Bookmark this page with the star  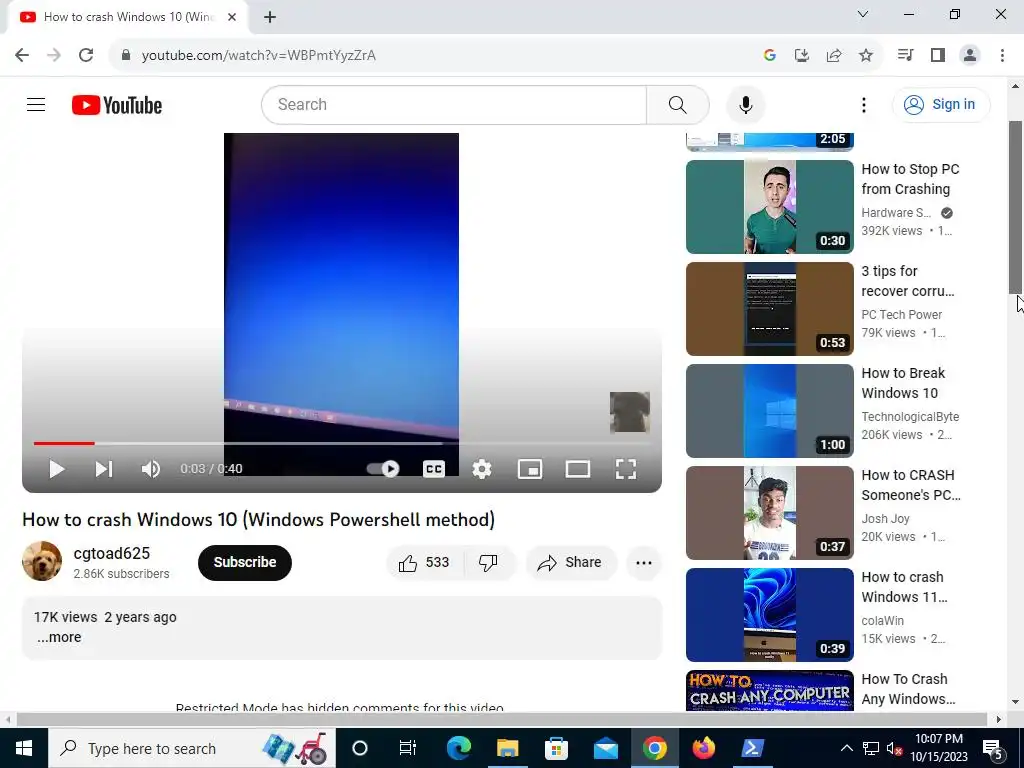point(866,56)
